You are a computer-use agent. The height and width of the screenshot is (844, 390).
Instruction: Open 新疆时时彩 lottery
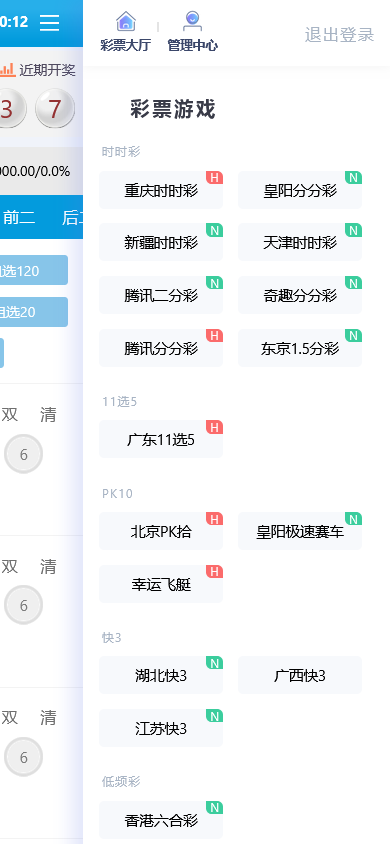(x=161, y=243)
